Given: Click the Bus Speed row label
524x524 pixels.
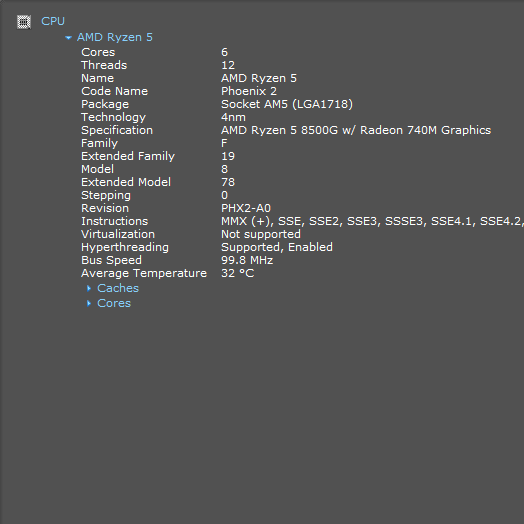Looking at the screenshot, I should (x=112, y=260).
